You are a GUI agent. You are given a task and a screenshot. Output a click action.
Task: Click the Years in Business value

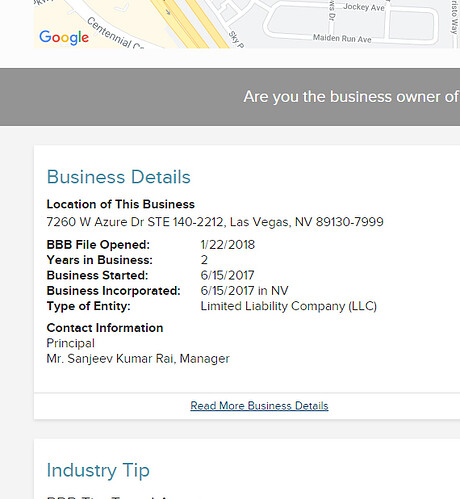tap(204, 260)
